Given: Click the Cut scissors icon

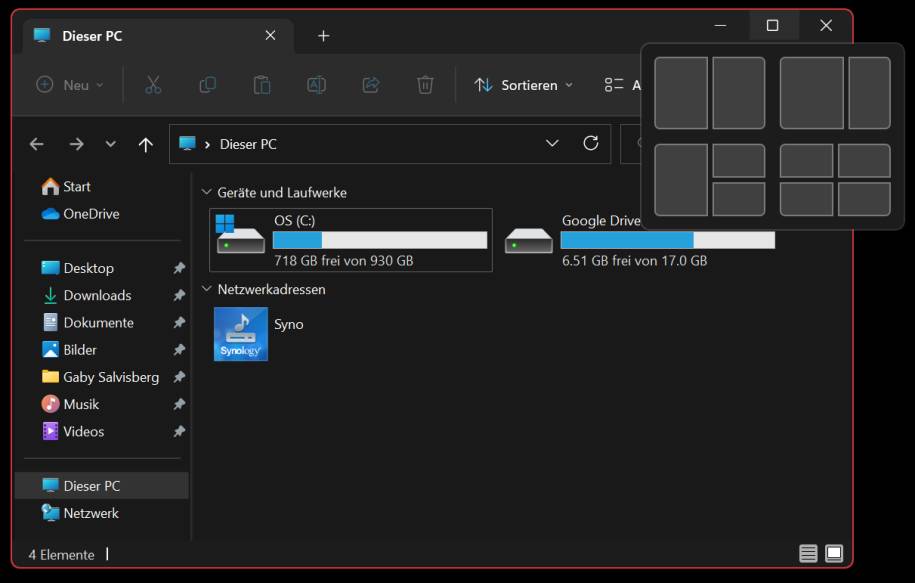Looking at the screenshot, I should click(x=153, y=85).
